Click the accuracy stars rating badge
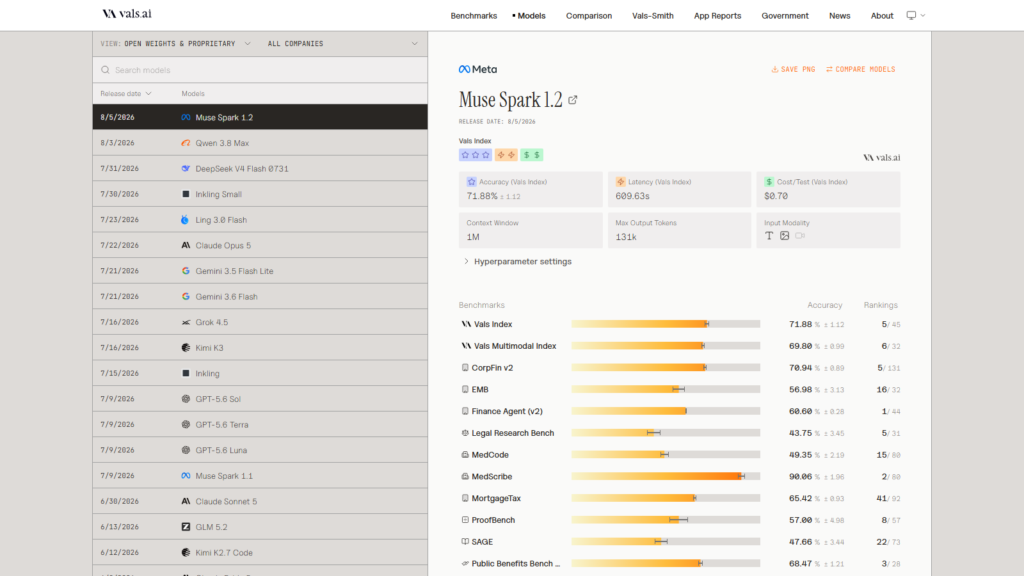This screenshot has width=1024, height=576. tap(475, 155)
